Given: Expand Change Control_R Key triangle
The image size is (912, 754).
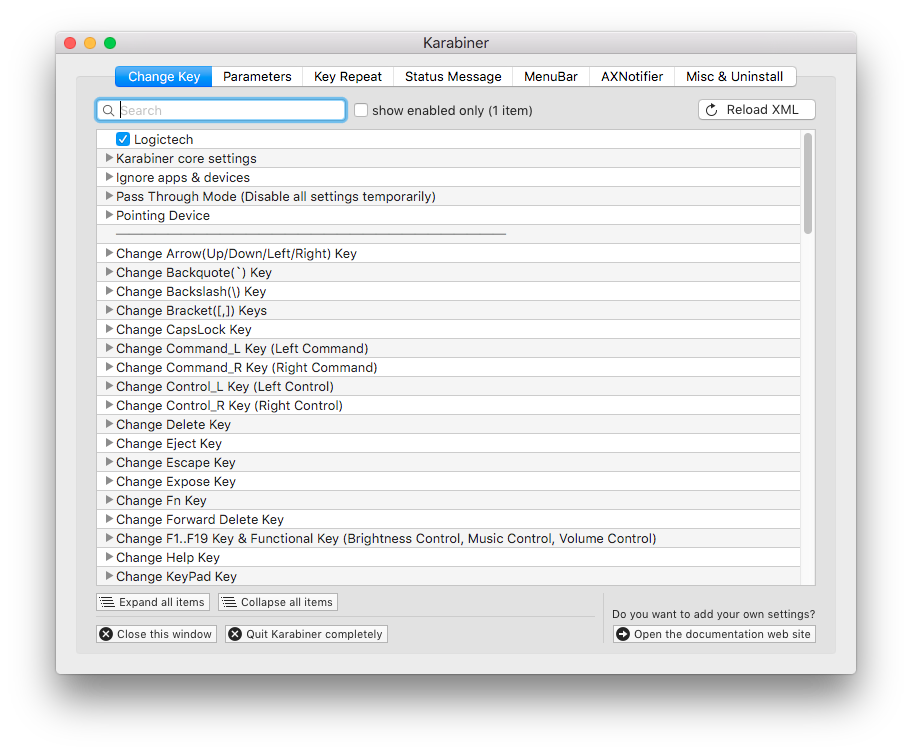Looking at the screenshot, I should click(109, 405).
